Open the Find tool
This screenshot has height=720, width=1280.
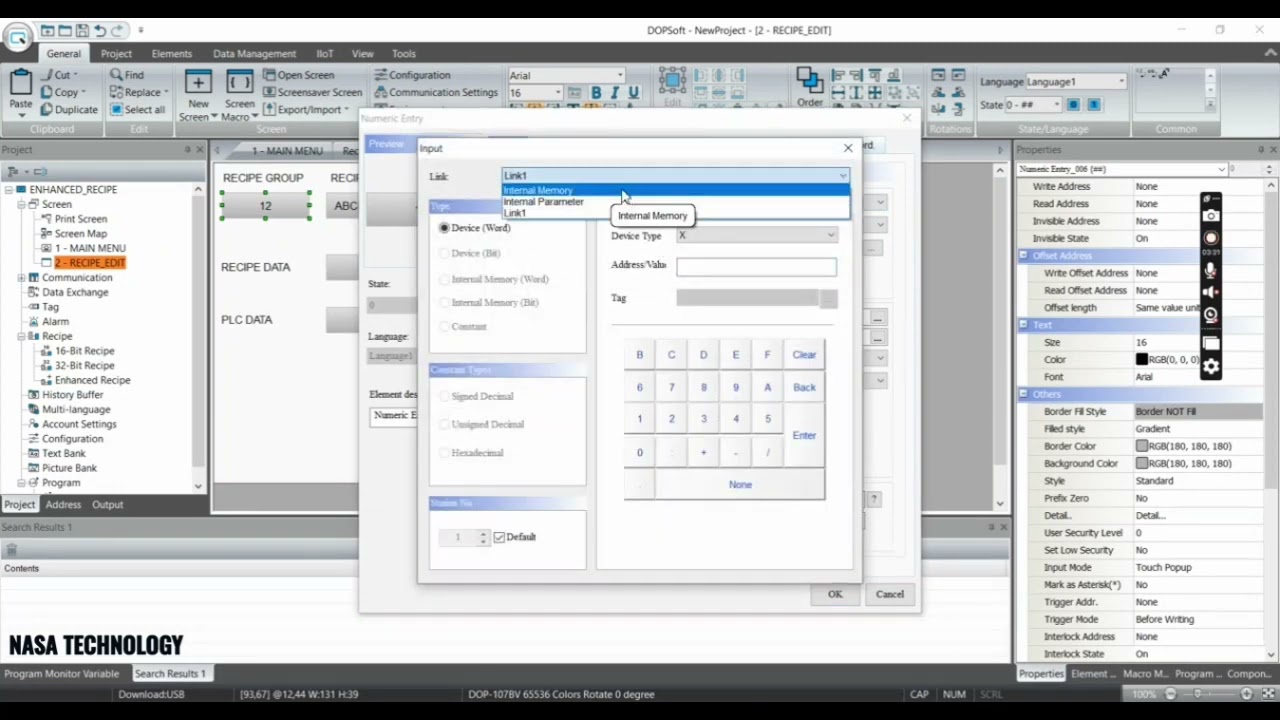127,75
